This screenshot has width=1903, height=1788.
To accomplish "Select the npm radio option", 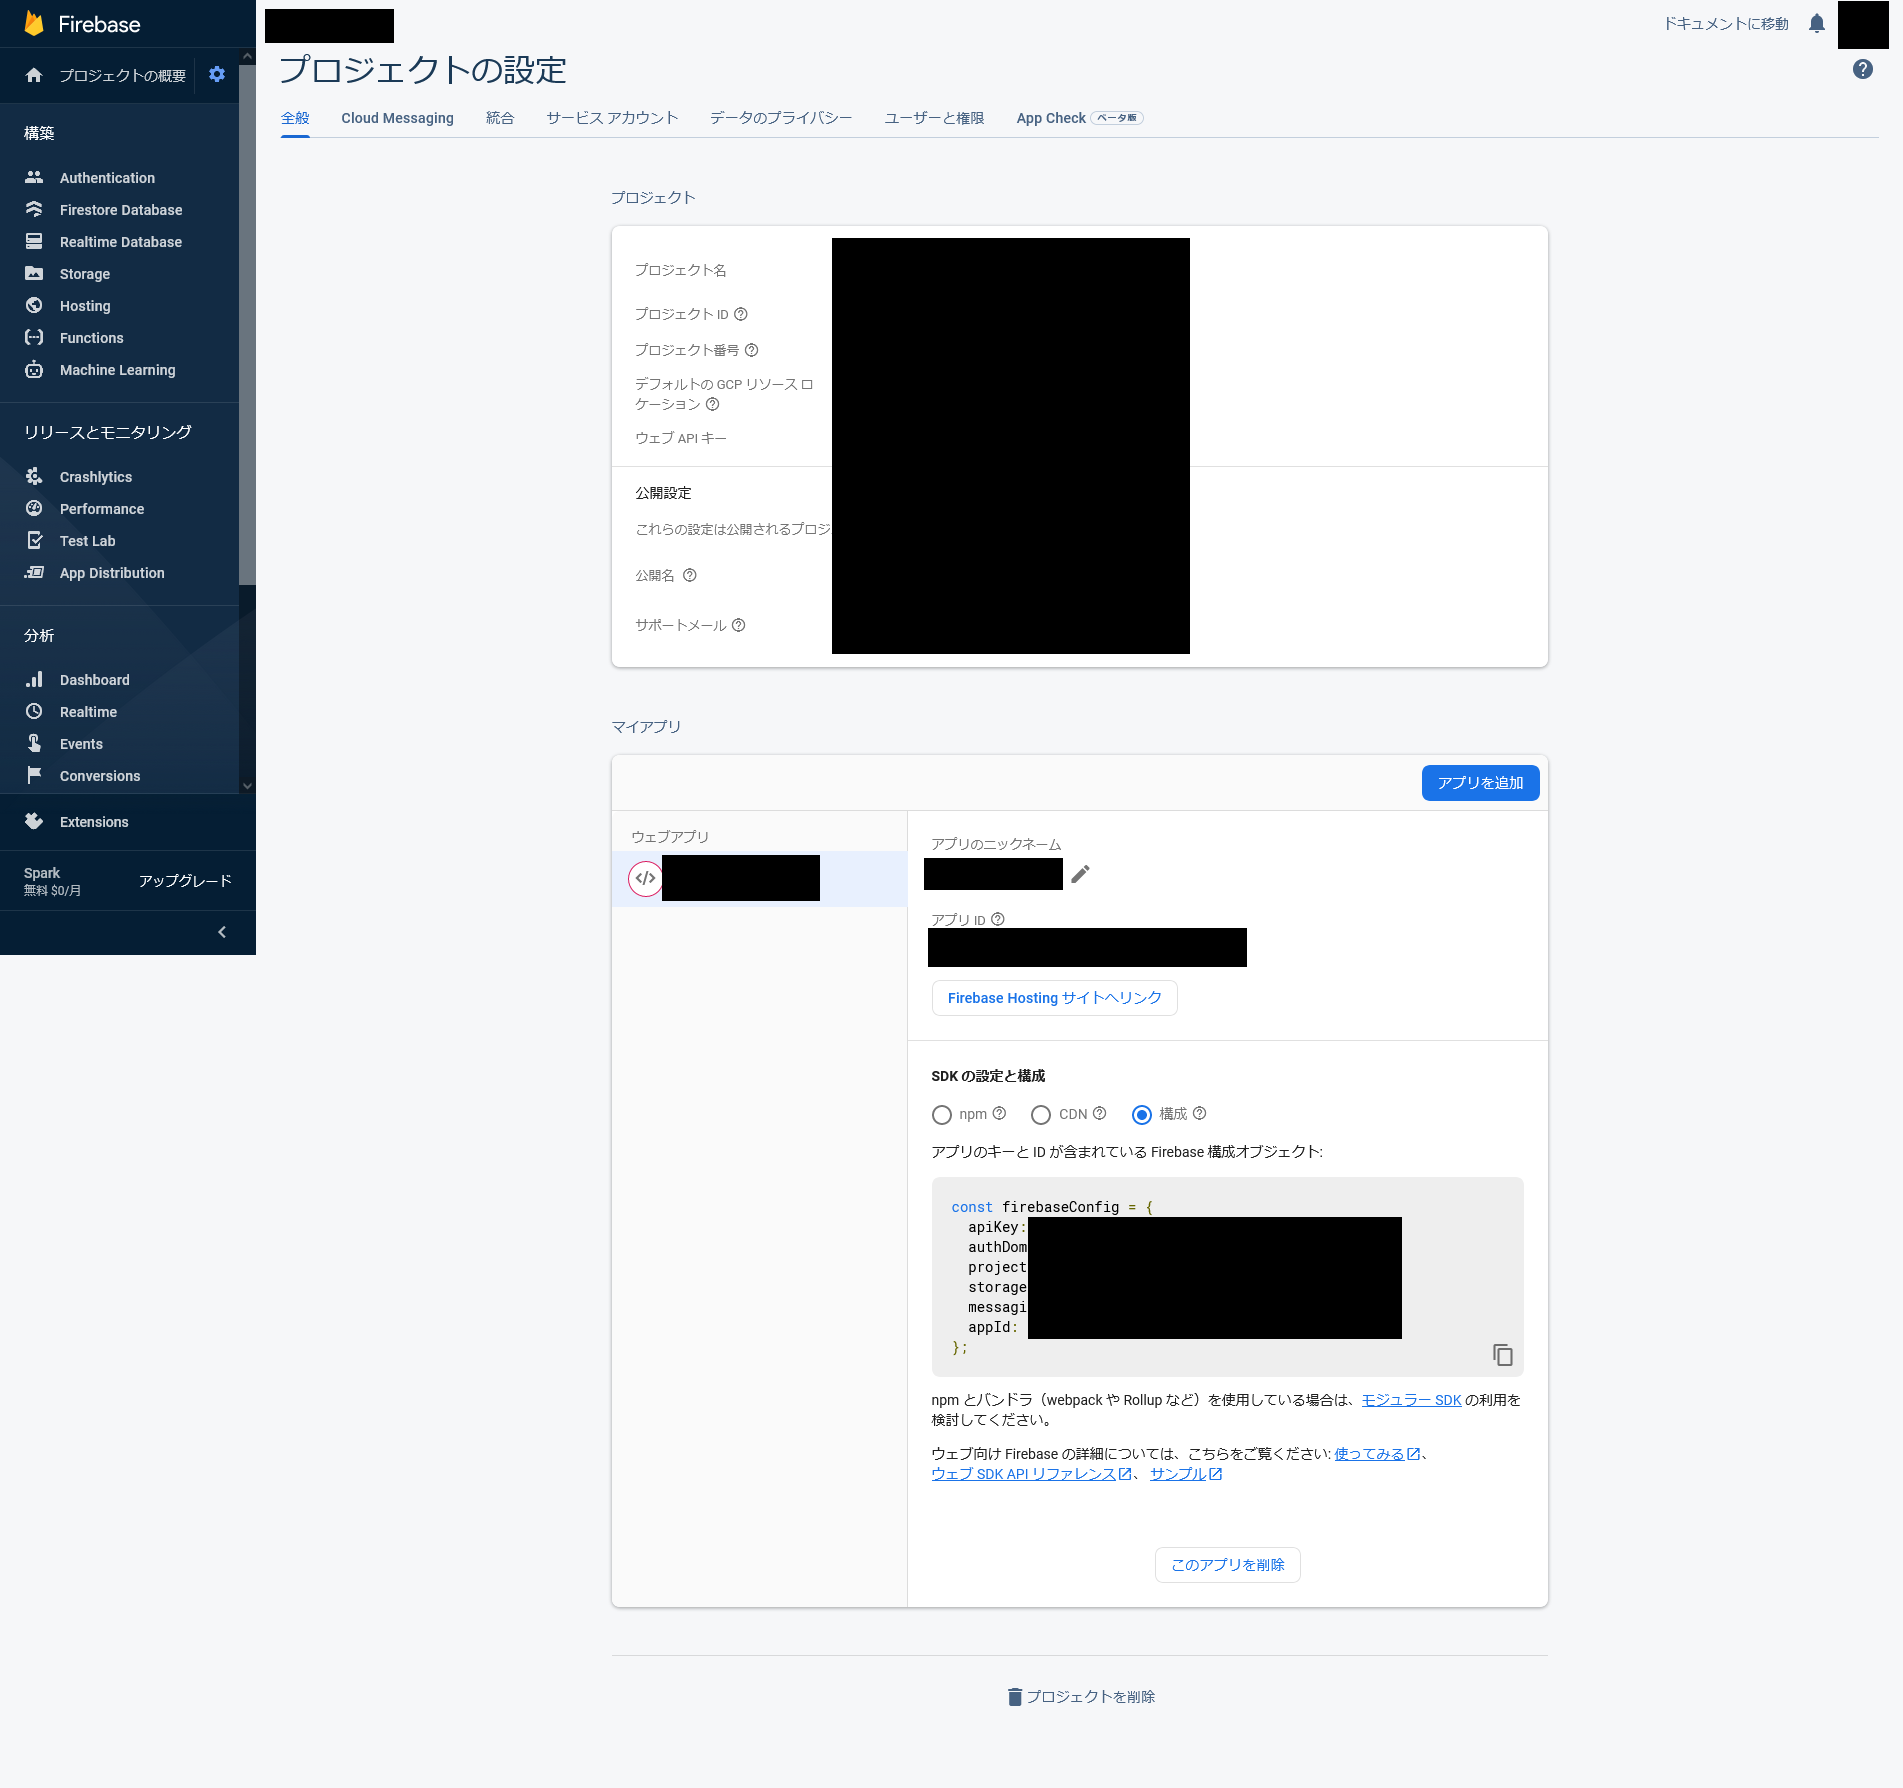I will [x=941, y=1115].
